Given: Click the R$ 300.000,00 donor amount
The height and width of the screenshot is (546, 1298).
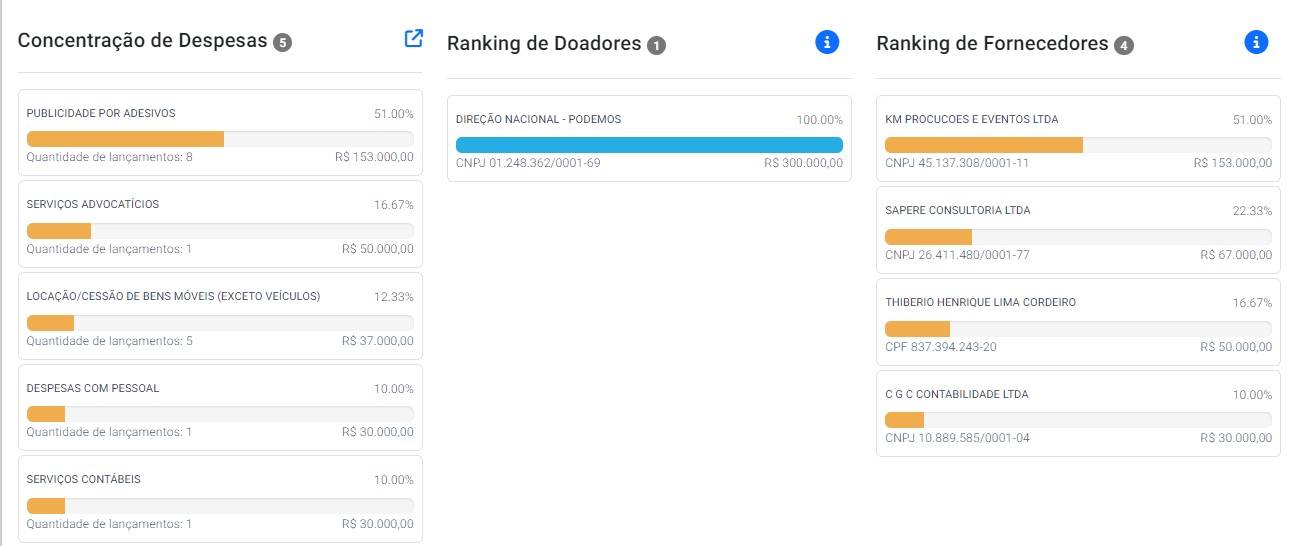Looking at the screenshot, I should pos(803,163).
